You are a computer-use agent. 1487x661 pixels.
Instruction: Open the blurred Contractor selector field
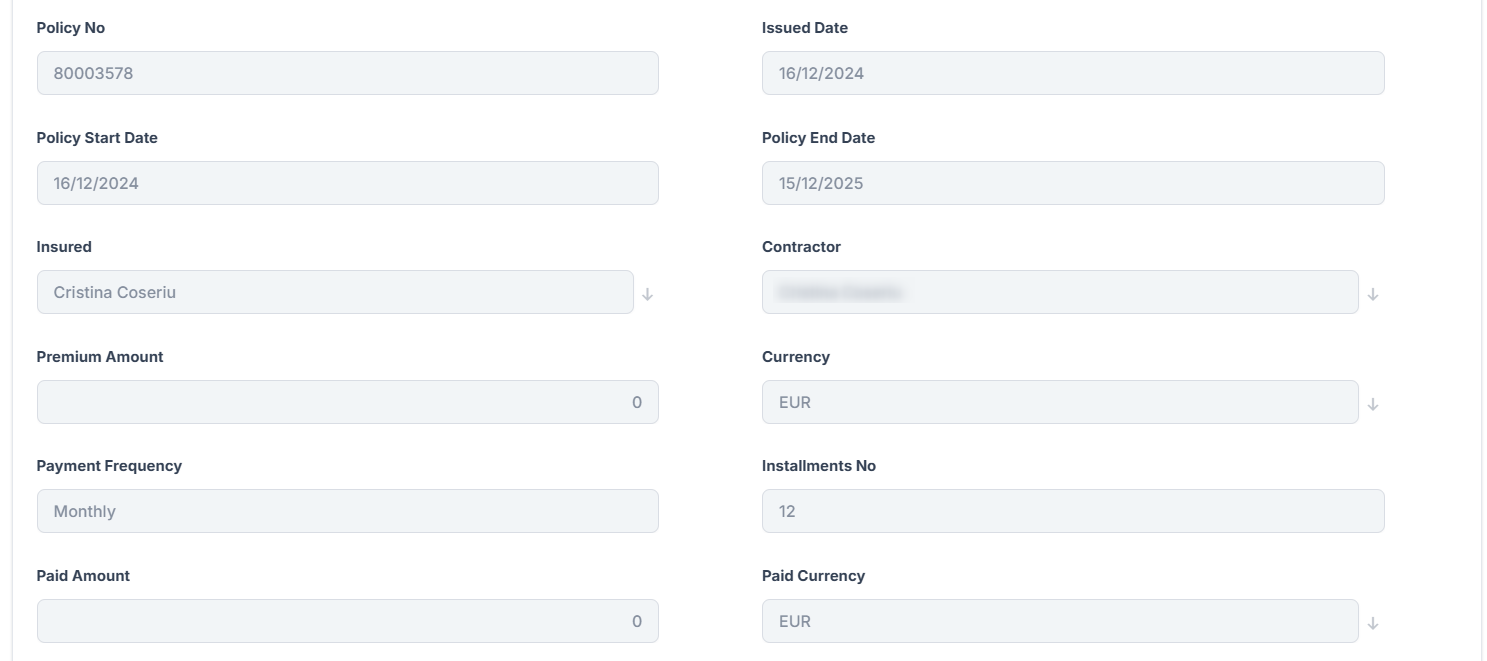point(1060,292)
